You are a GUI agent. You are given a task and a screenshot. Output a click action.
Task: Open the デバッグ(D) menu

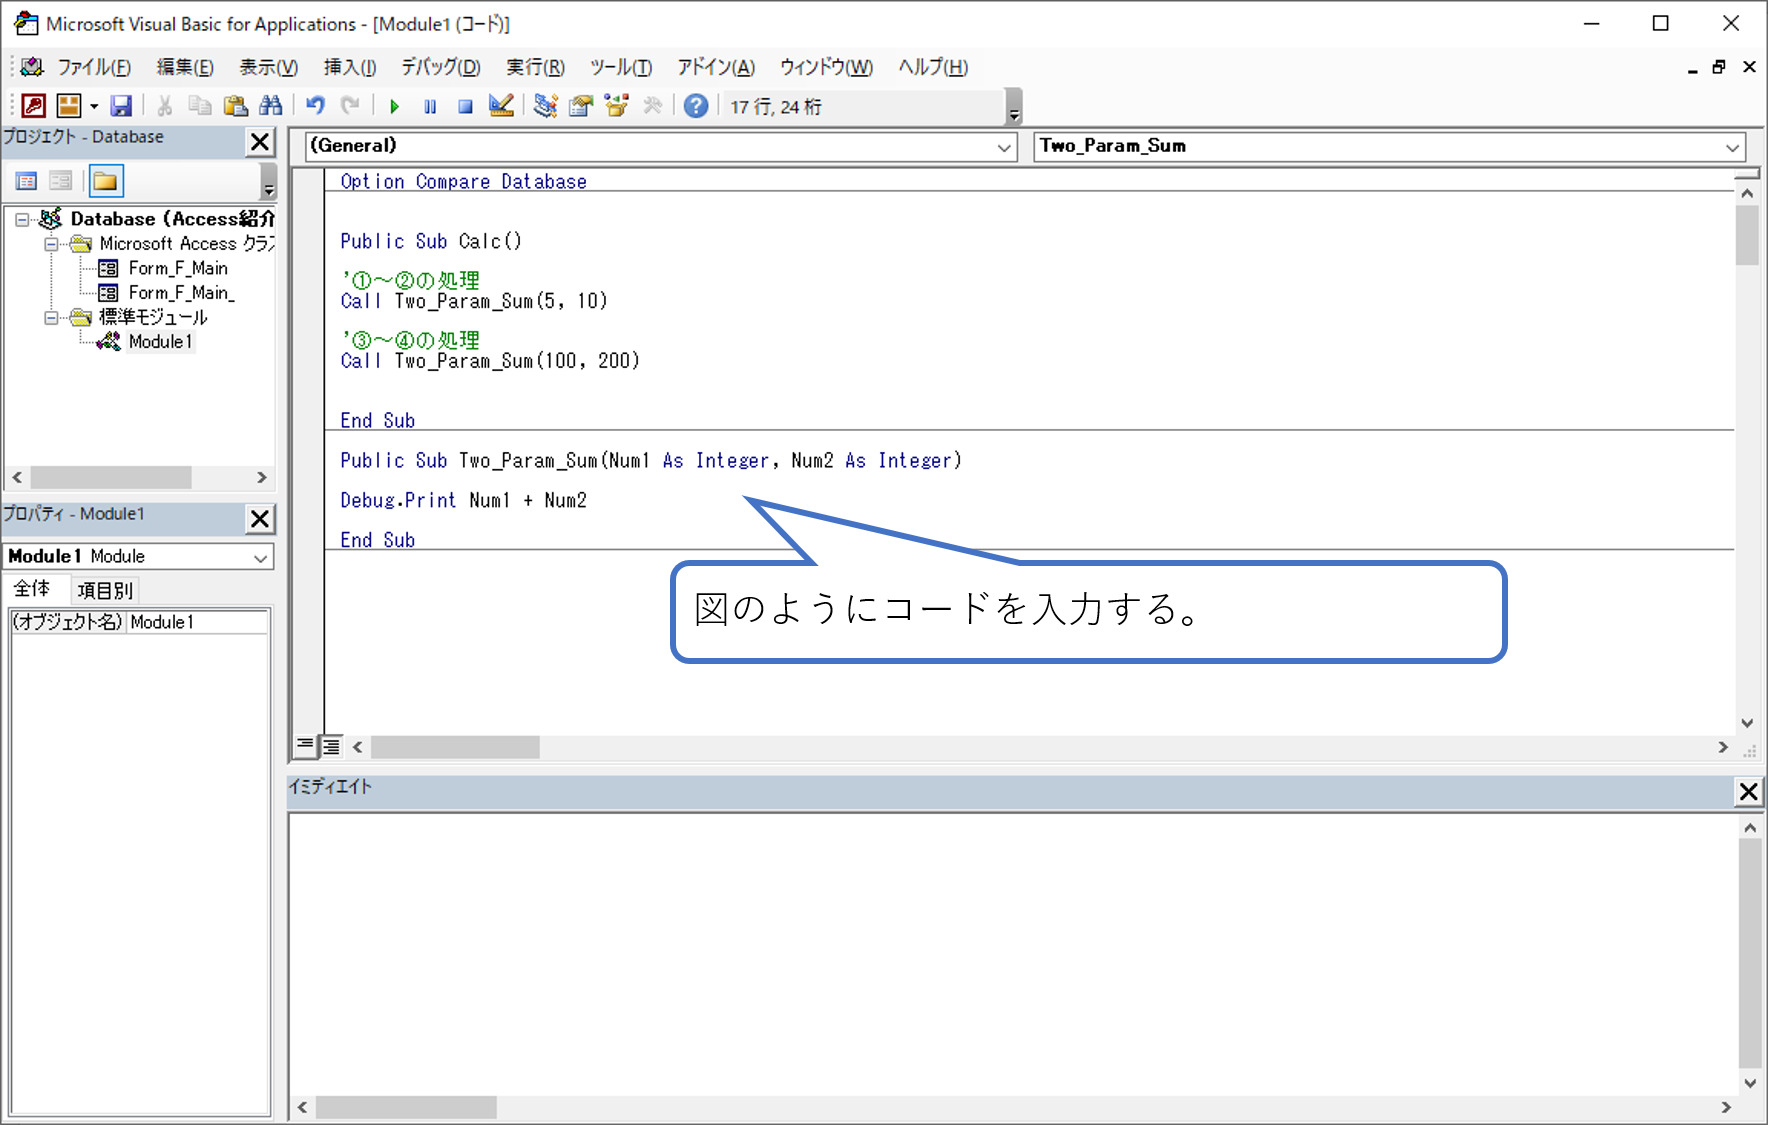click(440, 67)
